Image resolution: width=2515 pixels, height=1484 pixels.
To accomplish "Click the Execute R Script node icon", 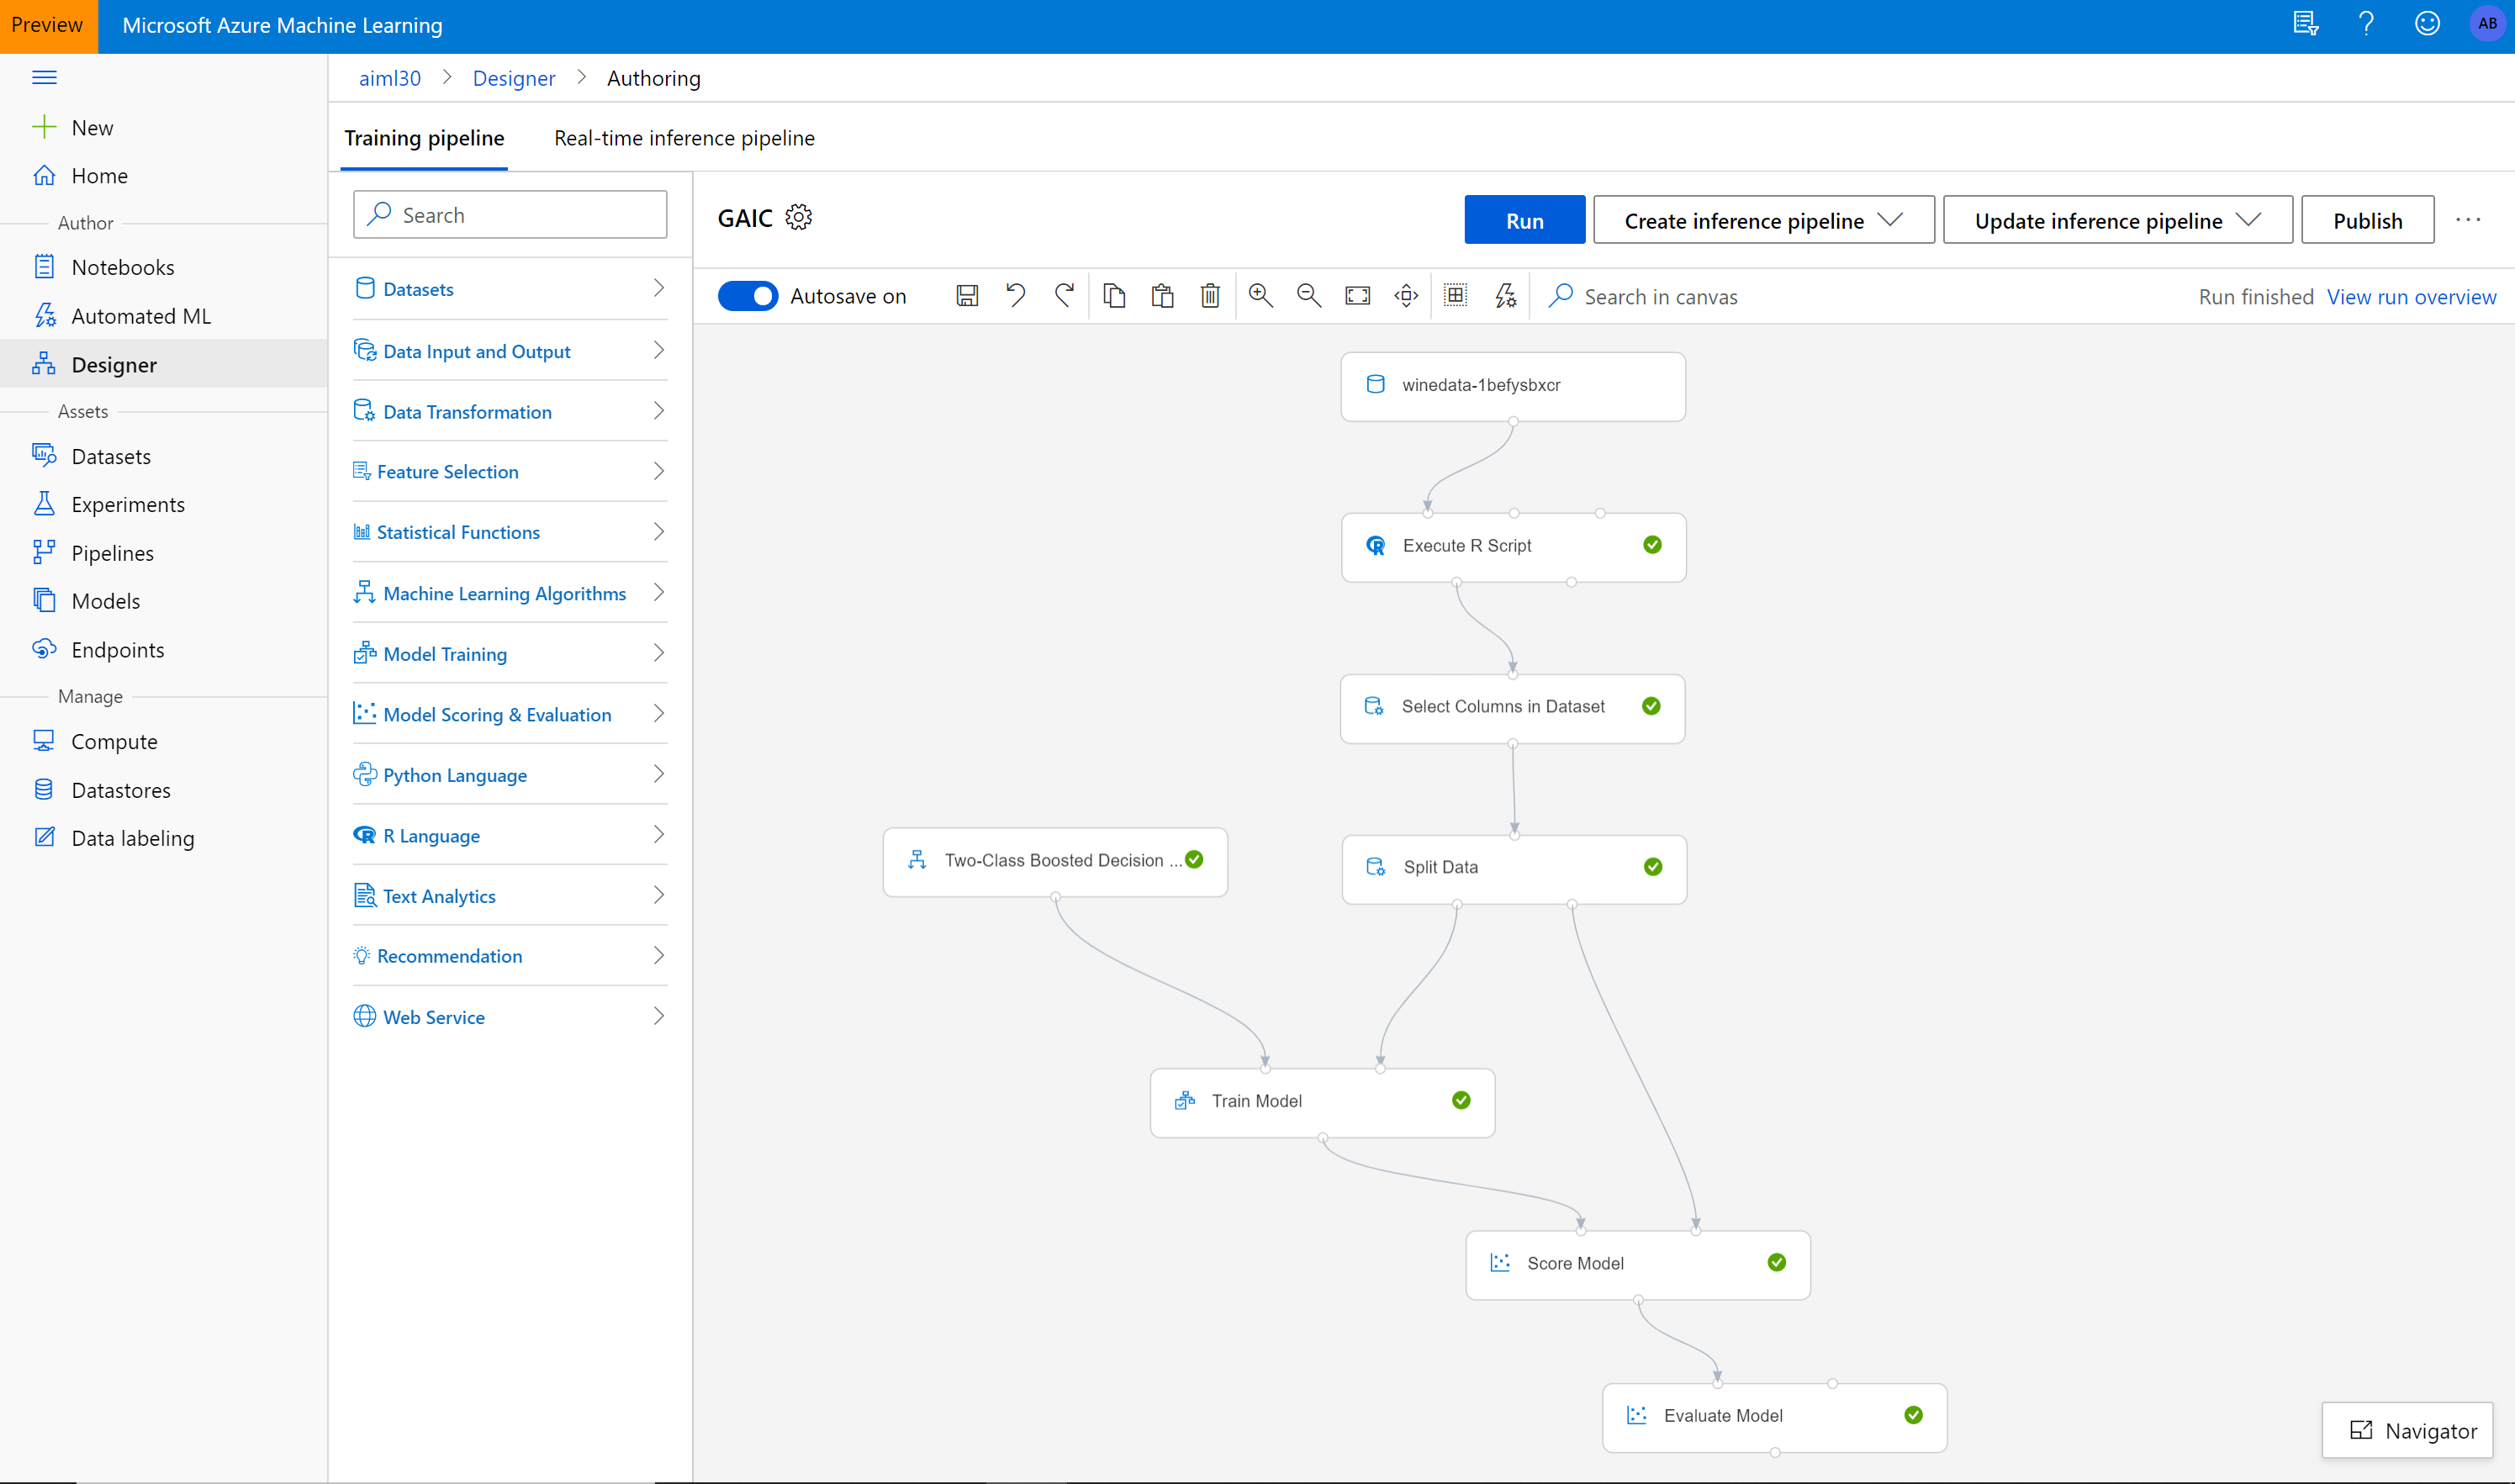I will (1377, 544).
